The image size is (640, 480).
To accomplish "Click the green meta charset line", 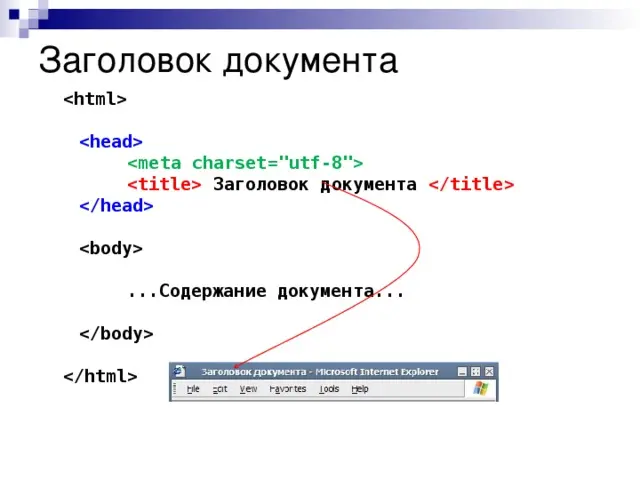I will pyautogui.click(x=245, y=163).
